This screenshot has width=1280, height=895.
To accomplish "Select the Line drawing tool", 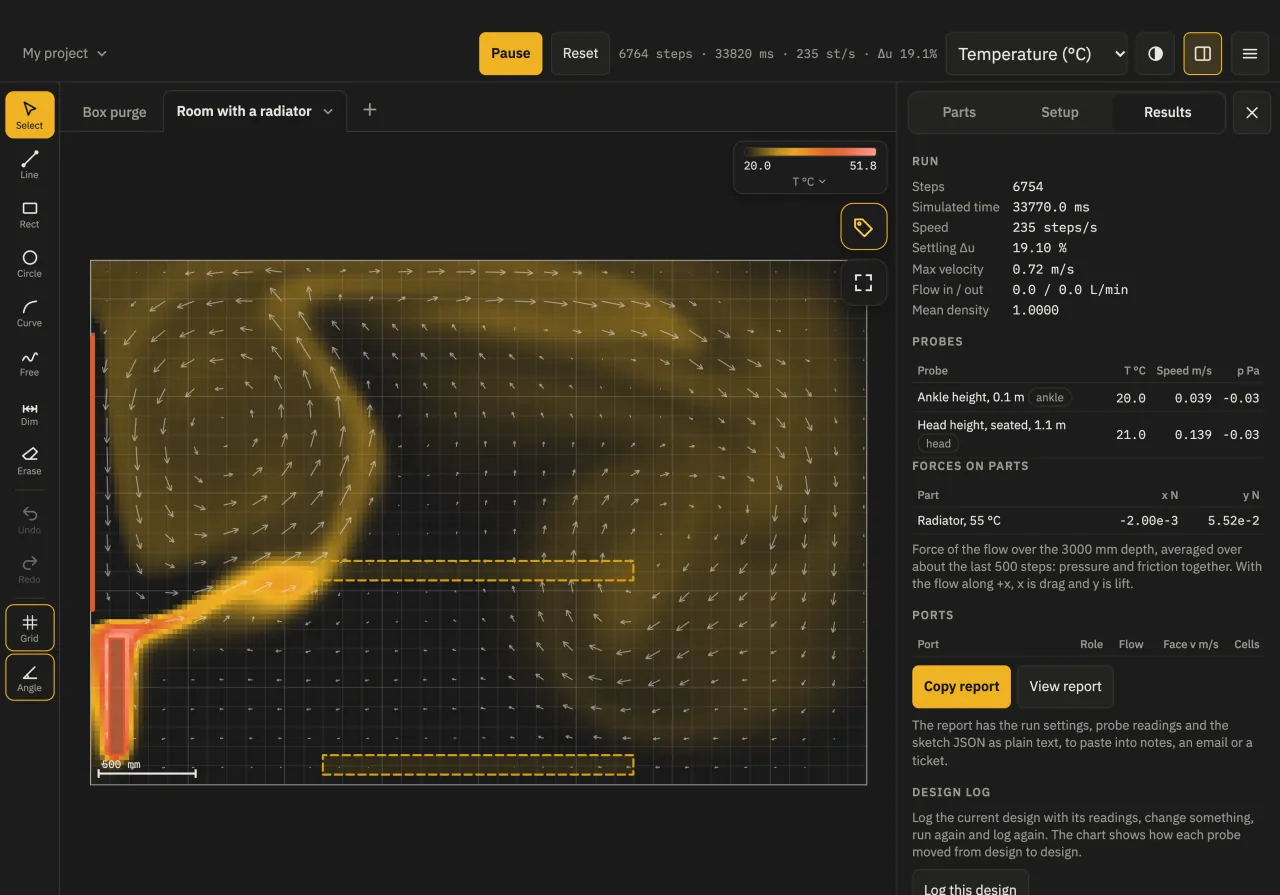I will pos(29,164).
